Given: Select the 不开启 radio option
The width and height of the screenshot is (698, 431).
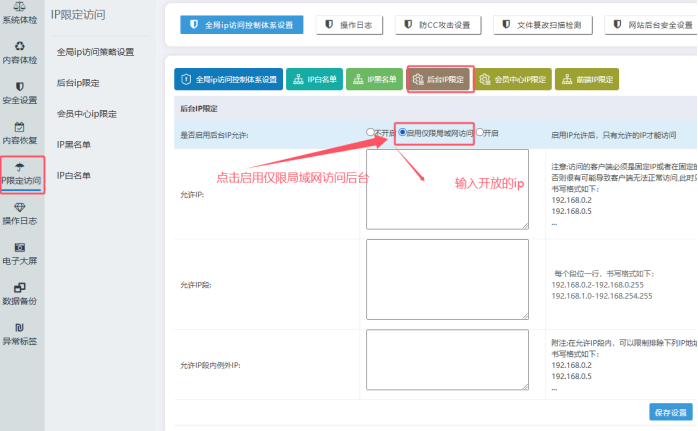Looking at the screenshot, I should tap(371, 132).
